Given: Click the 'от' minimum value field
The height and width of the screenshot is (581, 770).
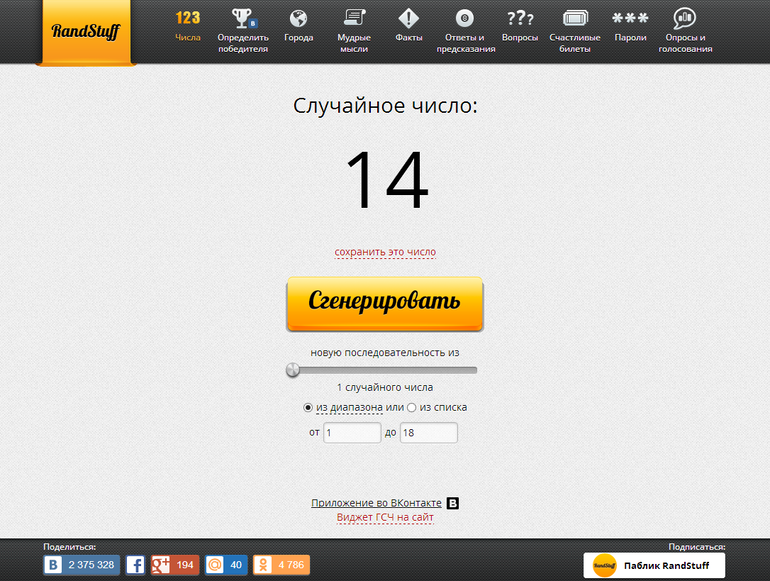Looking at the screenshot, I should click(x=351, y=433).
